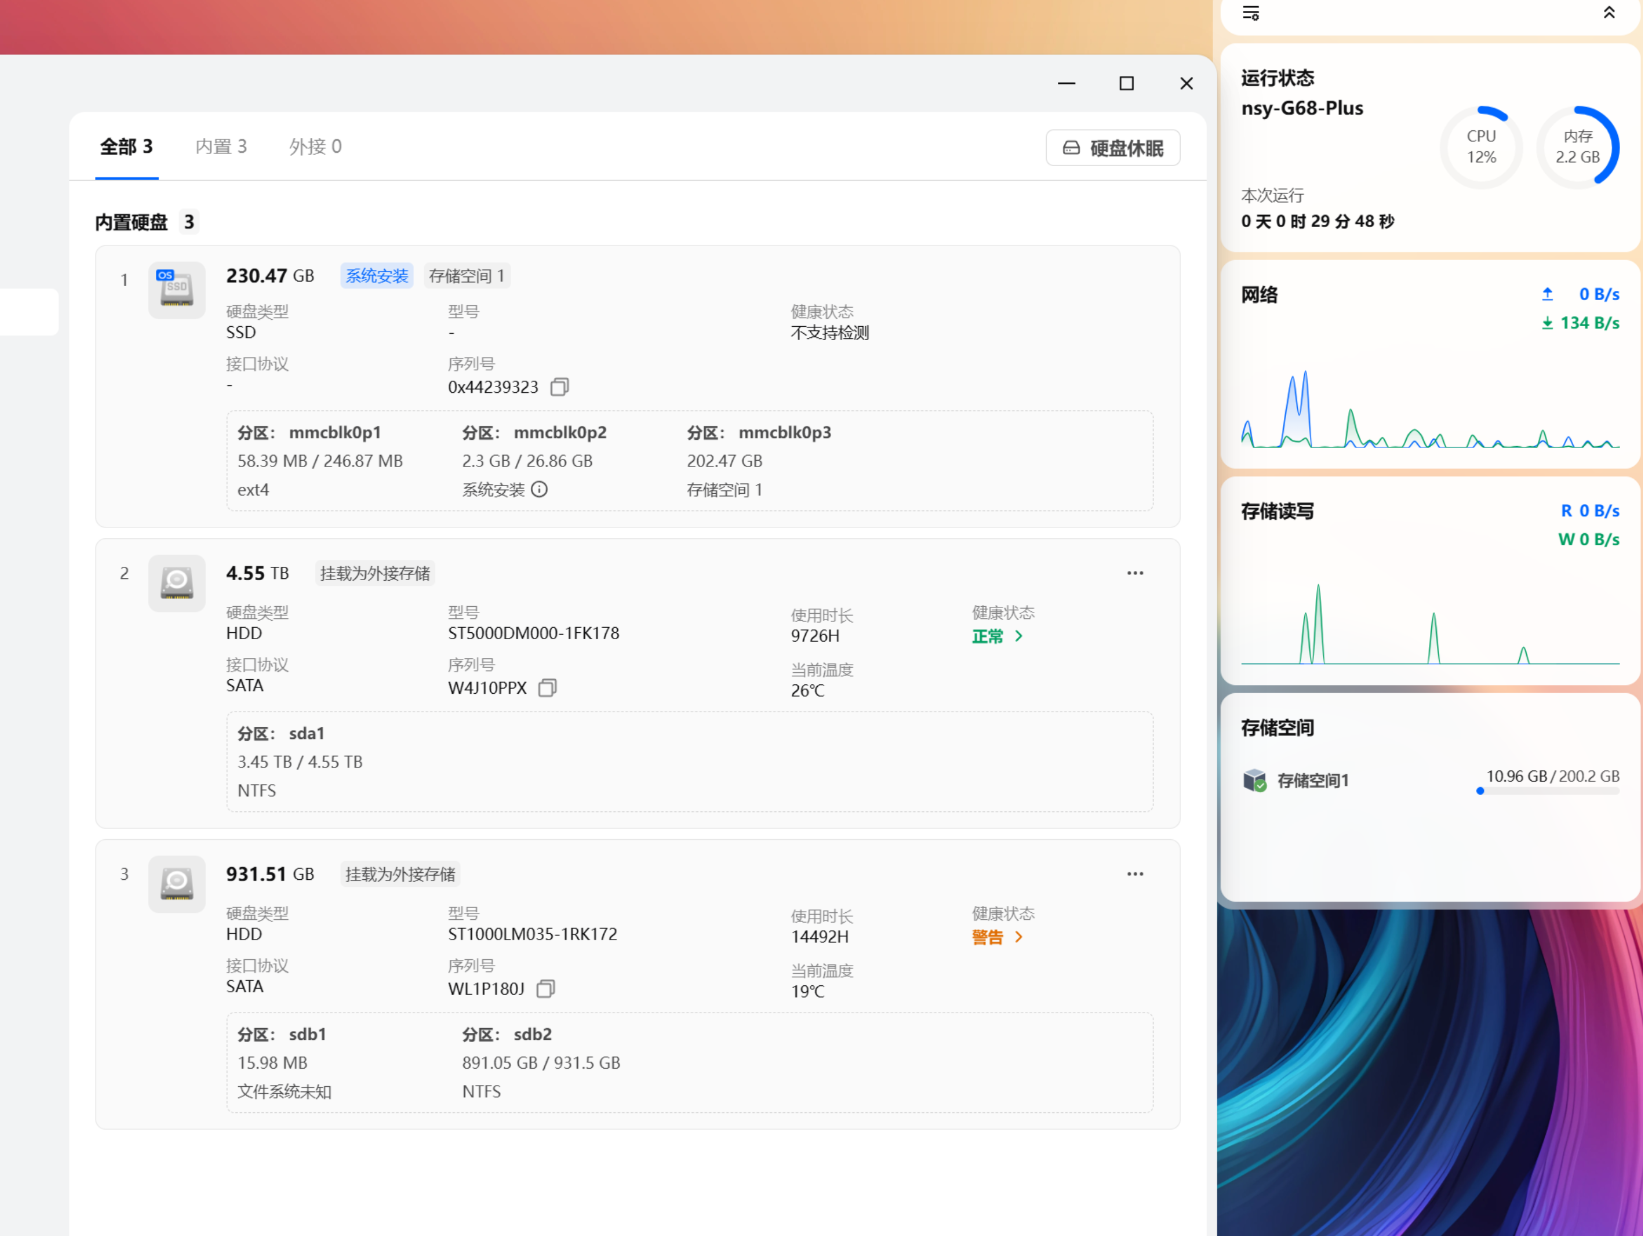
Task: Expand 正常 health status details
Action: [x=997, y=637]
